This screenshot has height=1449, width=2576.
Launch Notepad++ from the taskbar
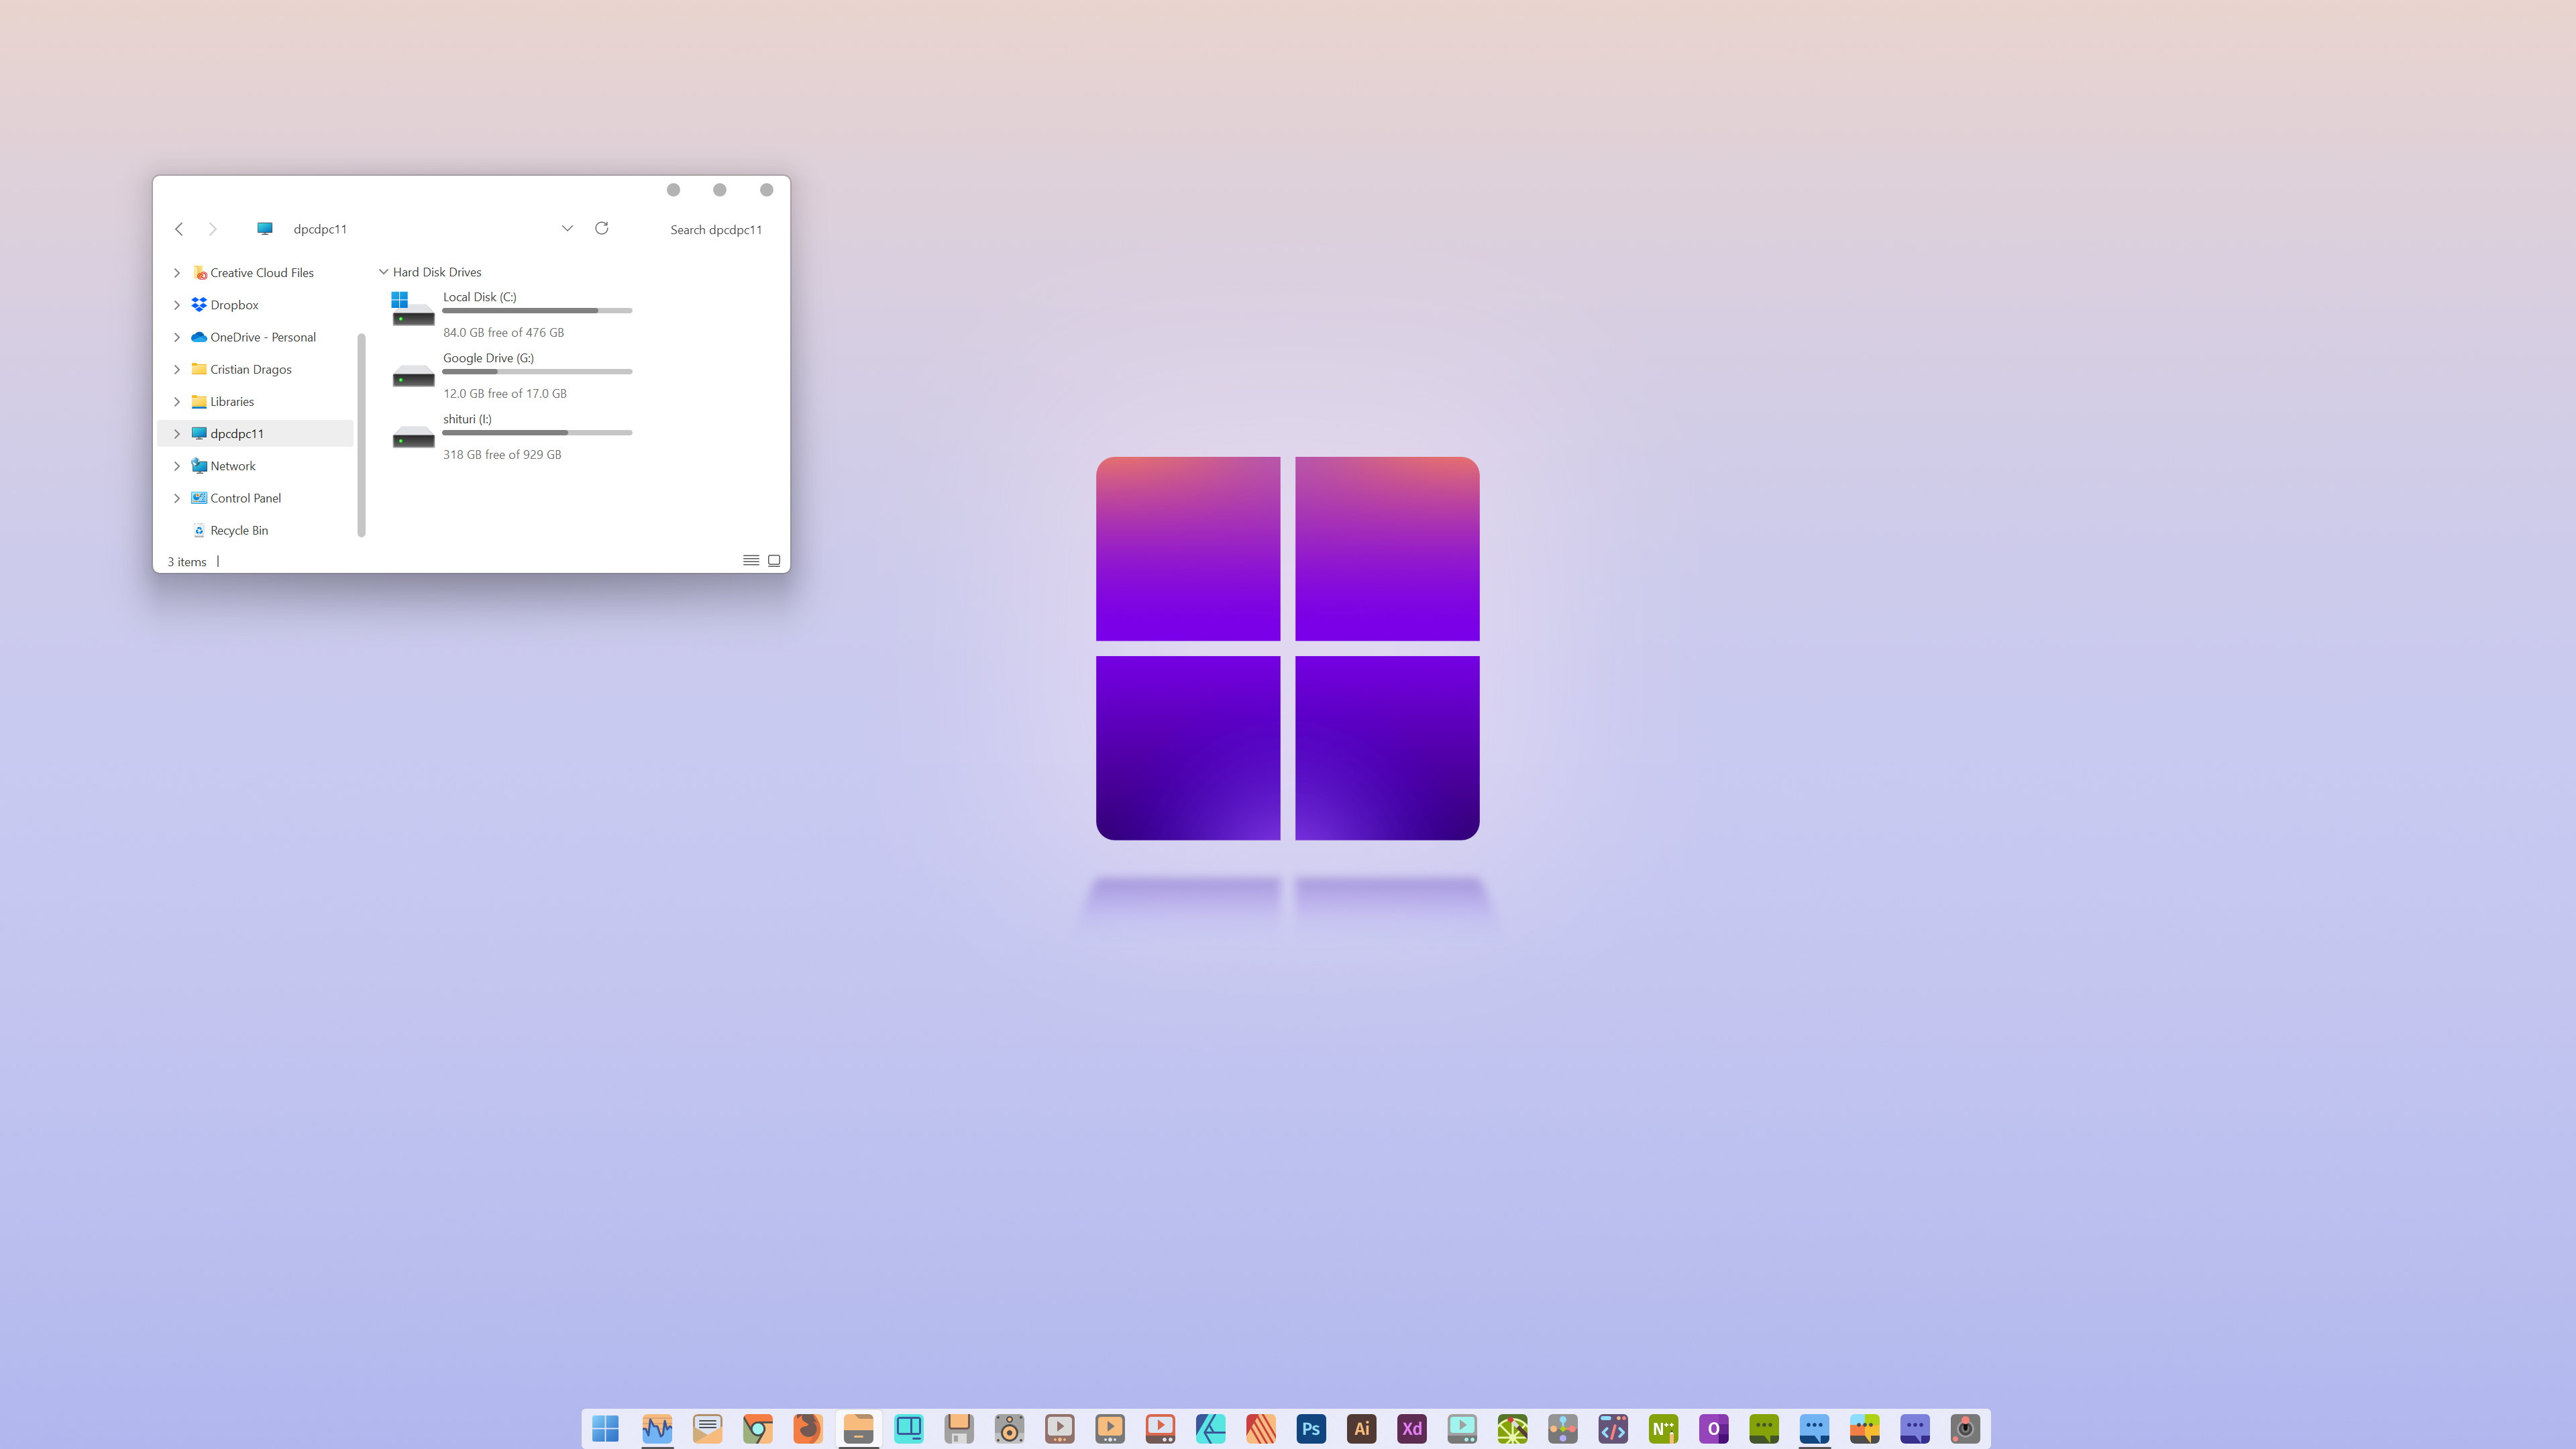click(1664, 1428)
